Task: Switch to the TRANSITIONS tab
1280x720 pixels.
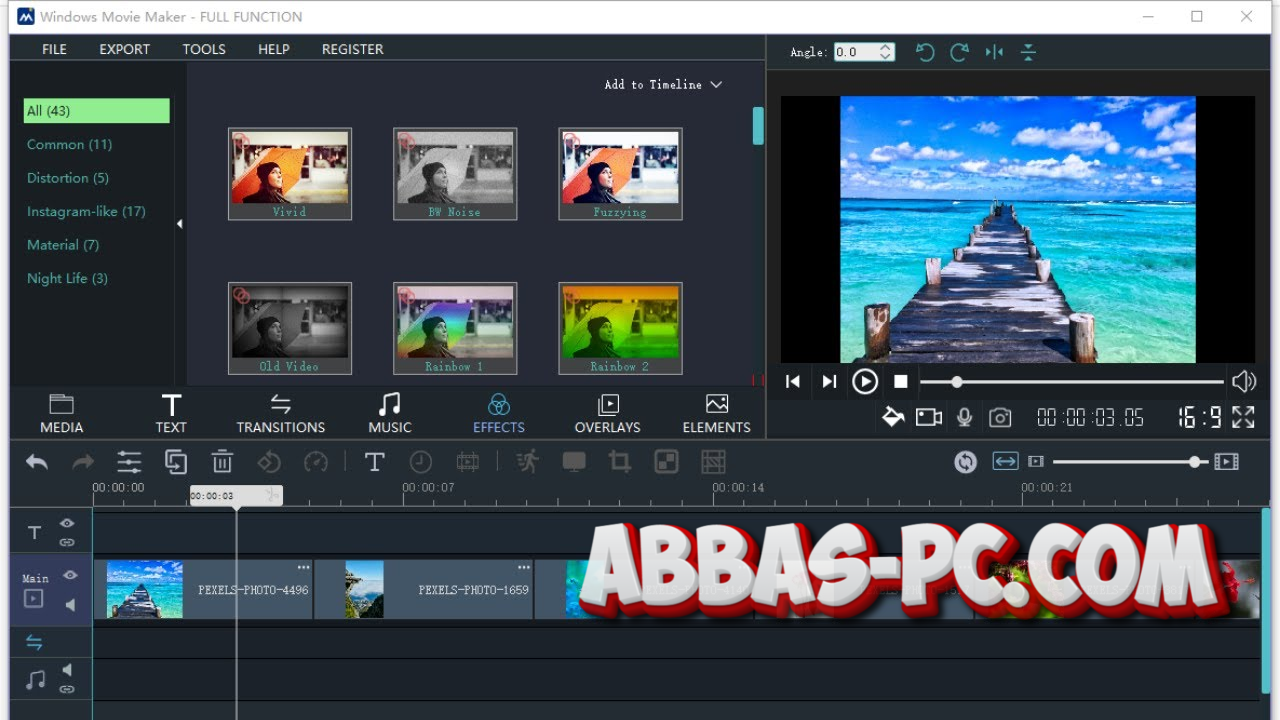Action: 280,413
